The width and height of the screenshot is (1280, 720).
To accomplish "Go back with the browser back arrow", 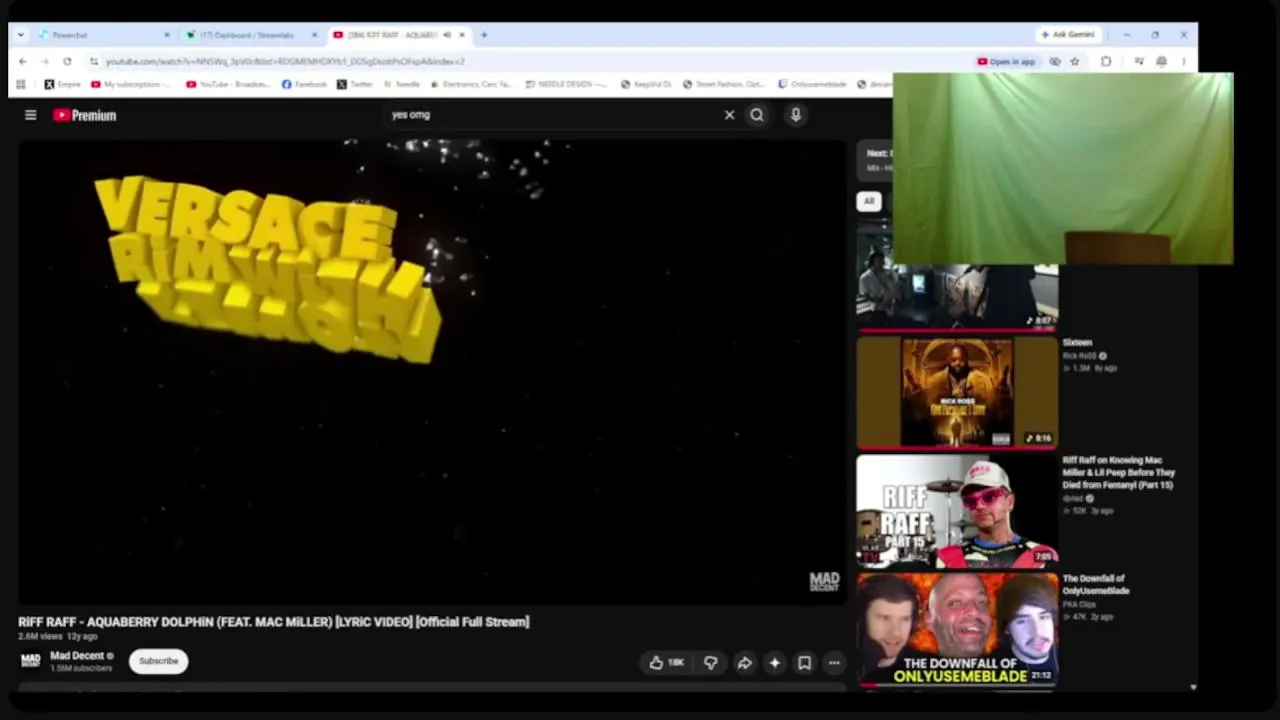I will (23, 61).
